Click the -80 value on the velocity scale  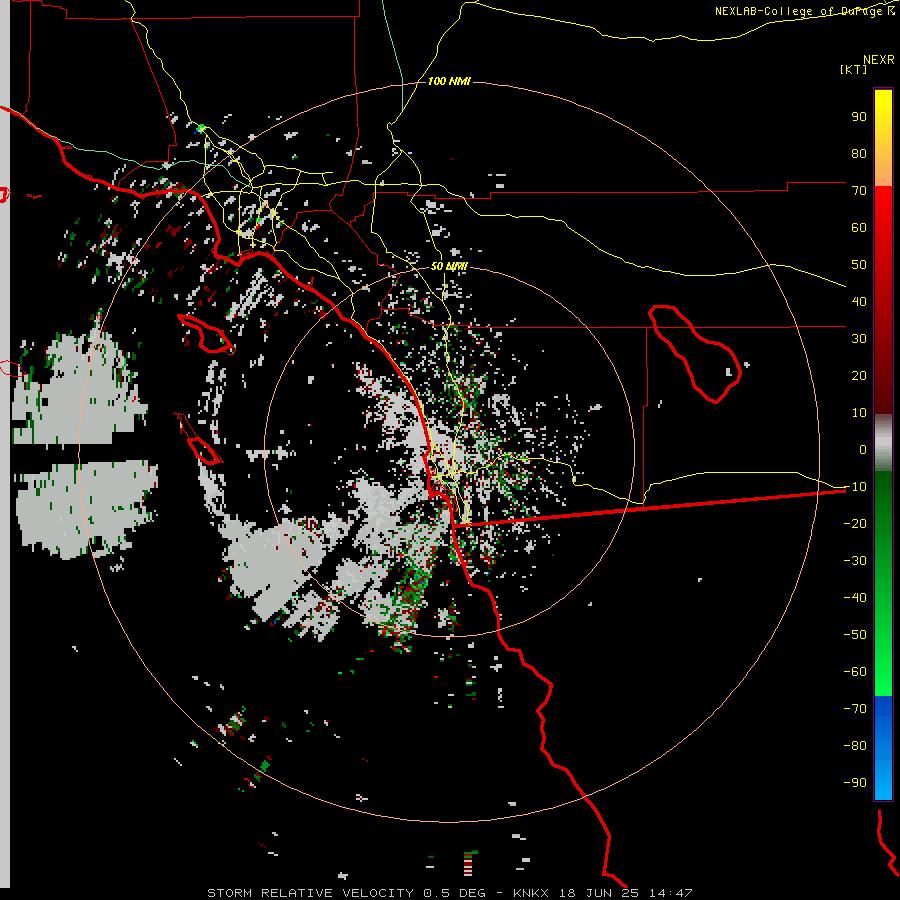pyautogui.click(x=855, y=746)
